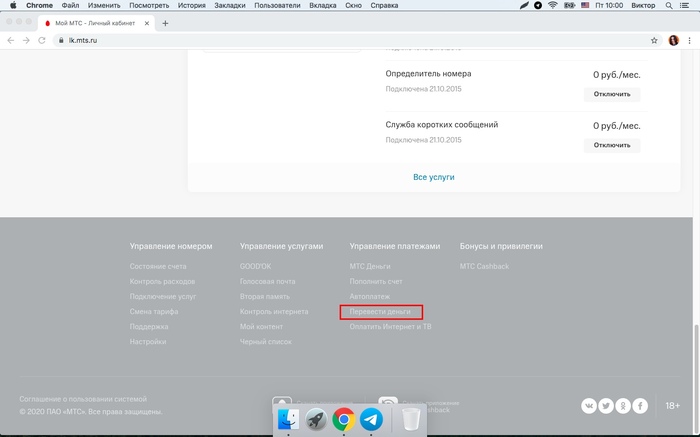700x437 pixels.
Task: Reload the page with the refresh button
Action: pyautogui.click(x=42, y=41)
